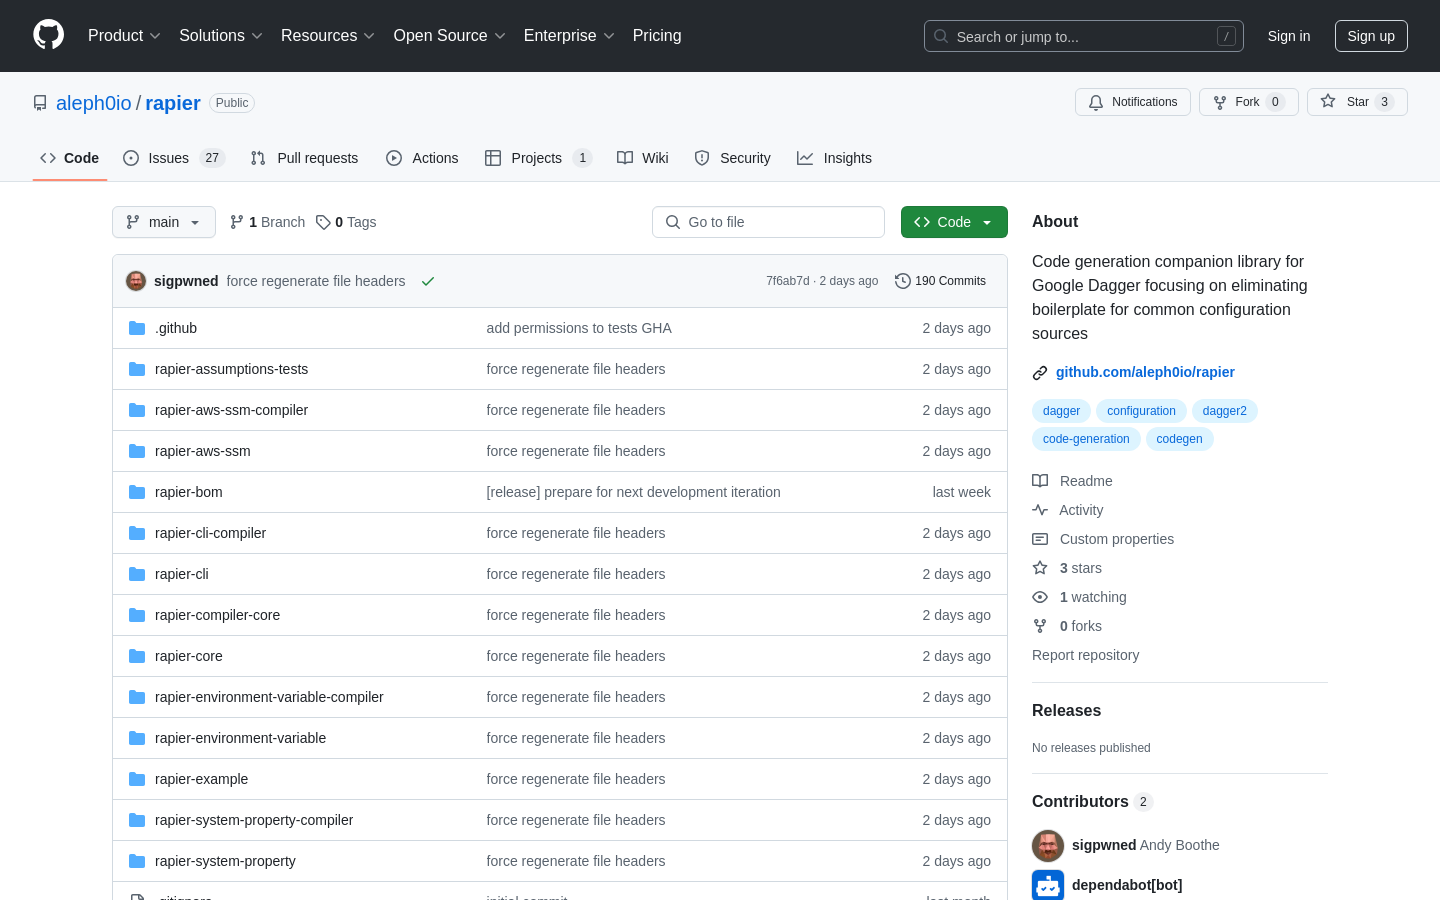The width and height of the screenshot is (1440, 900).
Task: Switch to the Actions tab
Action: pos(422,158)
